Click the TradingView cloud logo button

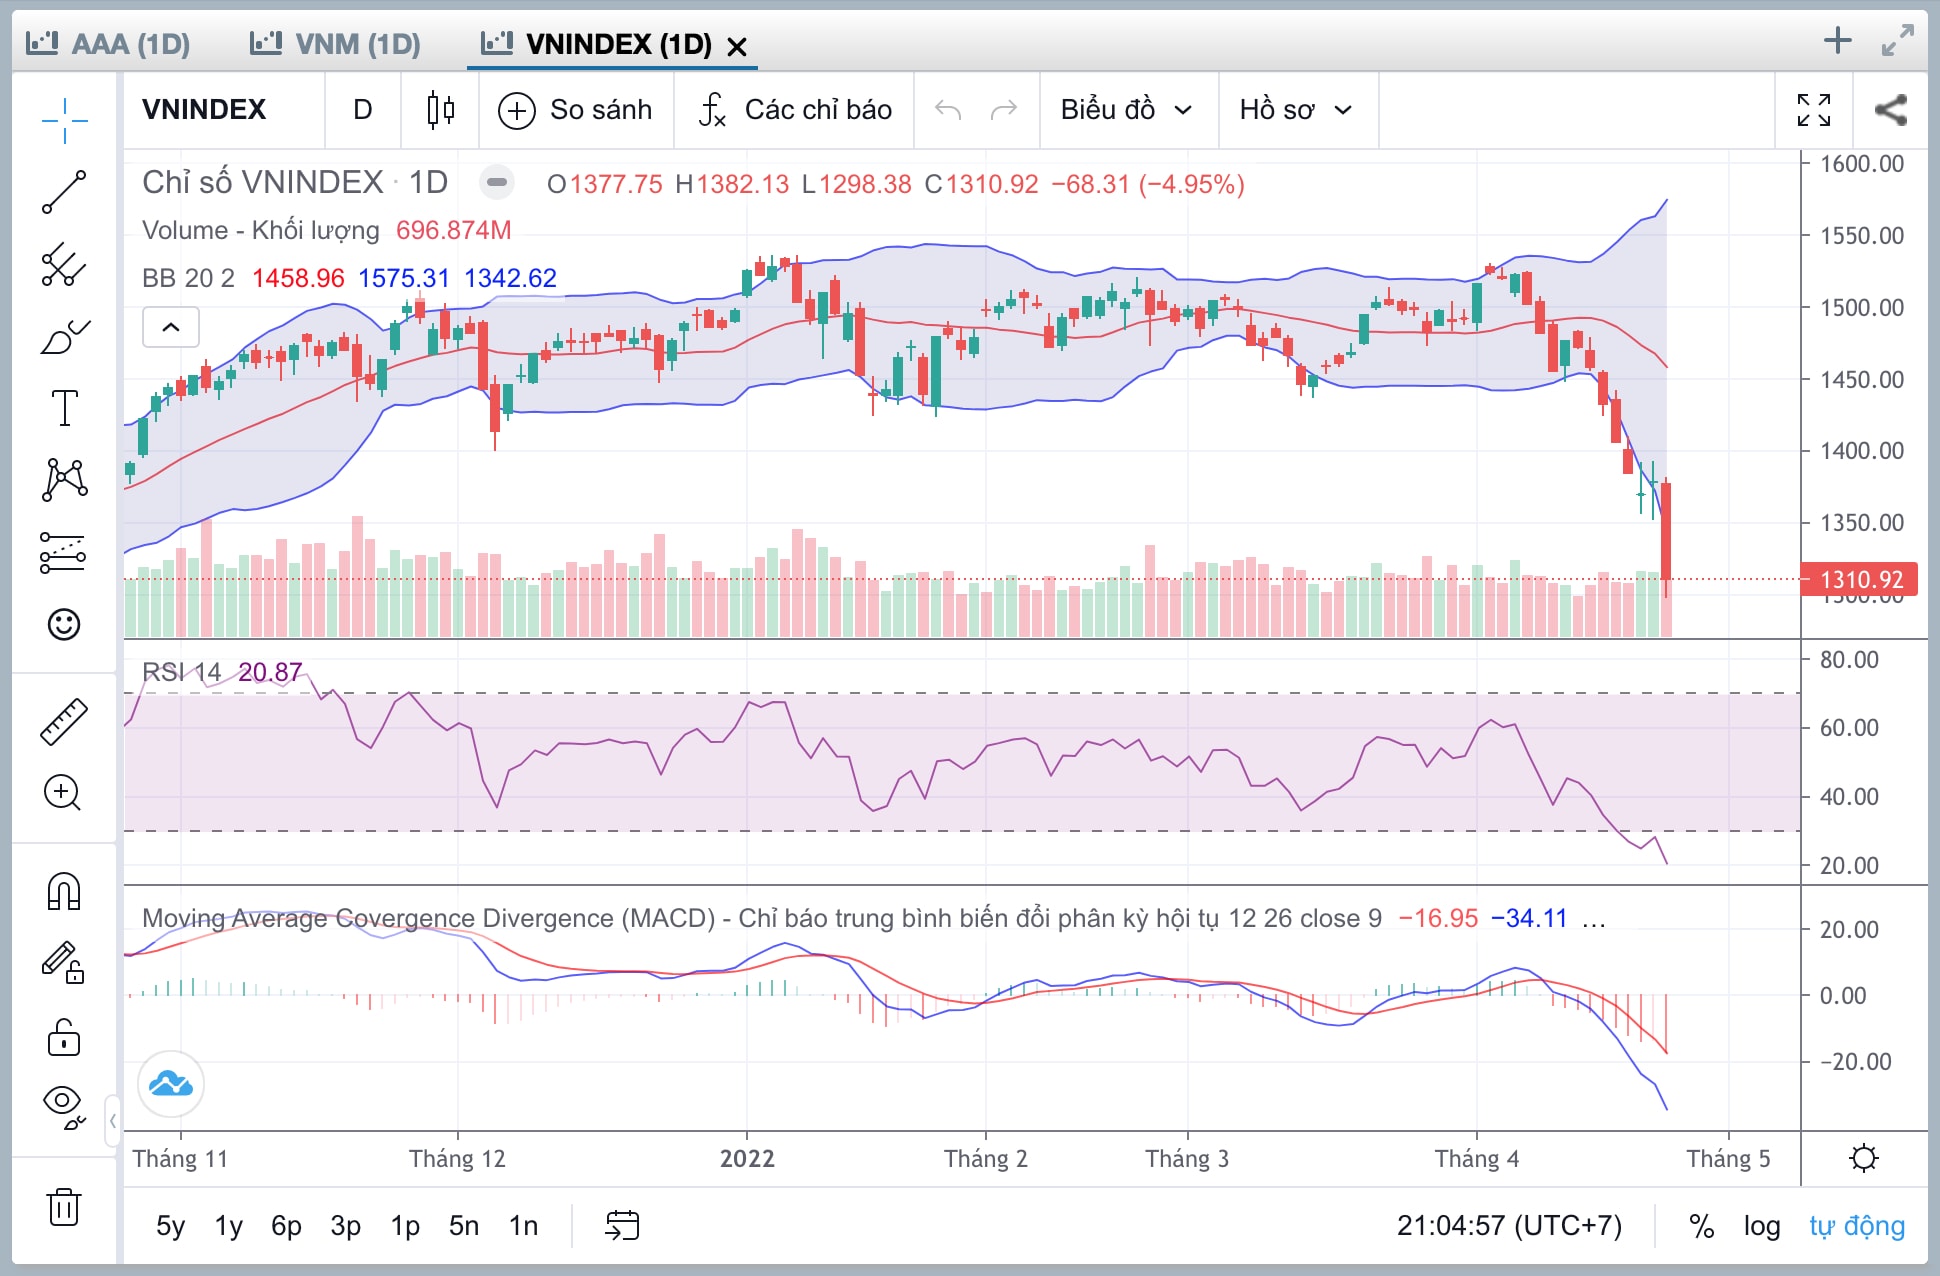coord(171,1084)
